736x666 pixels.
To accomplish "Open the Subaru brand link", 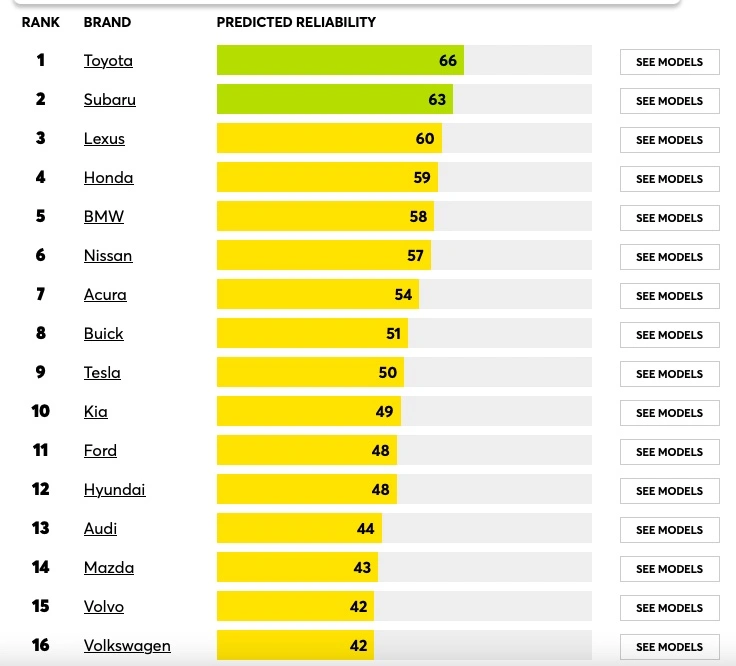I will [x=109, y=100].
